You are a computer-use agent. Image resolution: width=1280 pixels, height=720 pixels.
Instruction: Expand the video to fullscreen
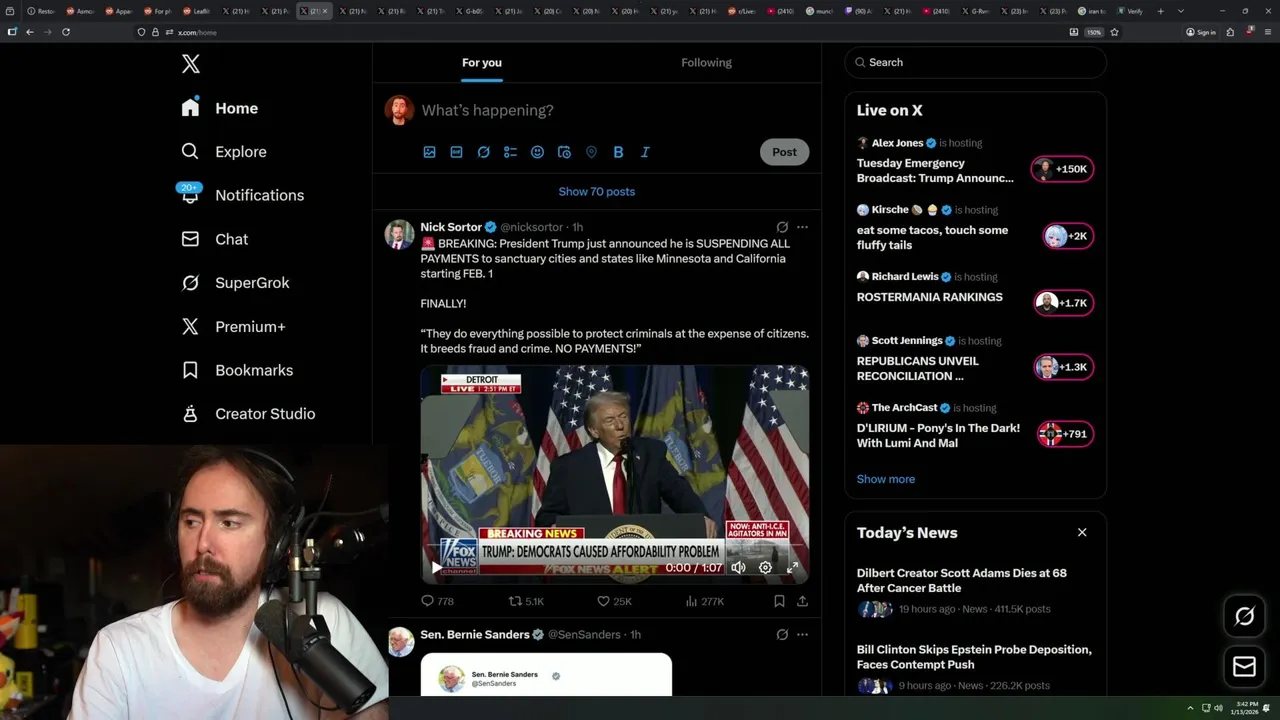[x=792, y=567]
